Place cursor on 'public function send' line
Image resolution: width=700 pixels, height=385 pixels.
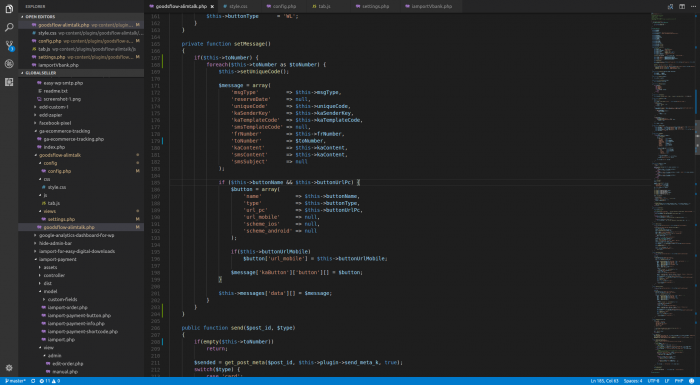(238, 328)
